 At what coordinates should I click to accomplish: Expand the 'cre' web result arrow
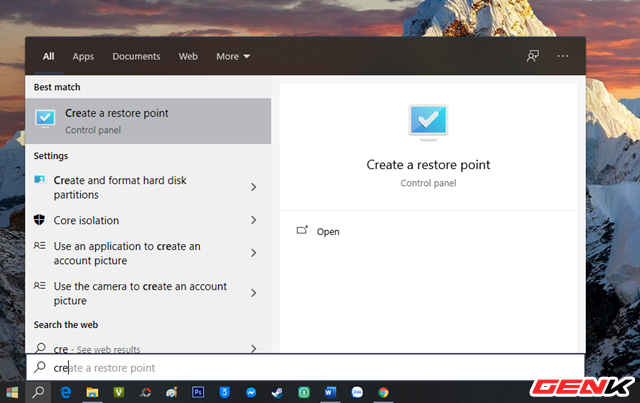point(253,348)
